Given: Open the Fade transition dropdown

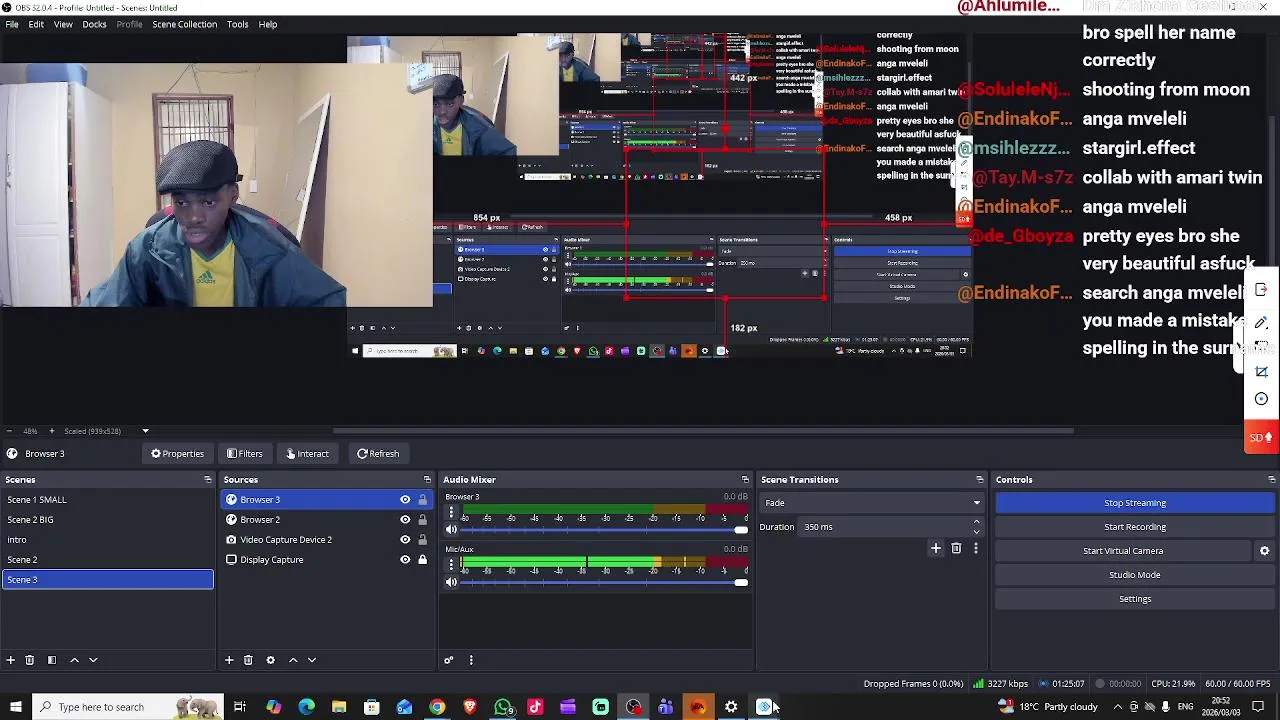Looking at the screenshot, I should 872,503.
